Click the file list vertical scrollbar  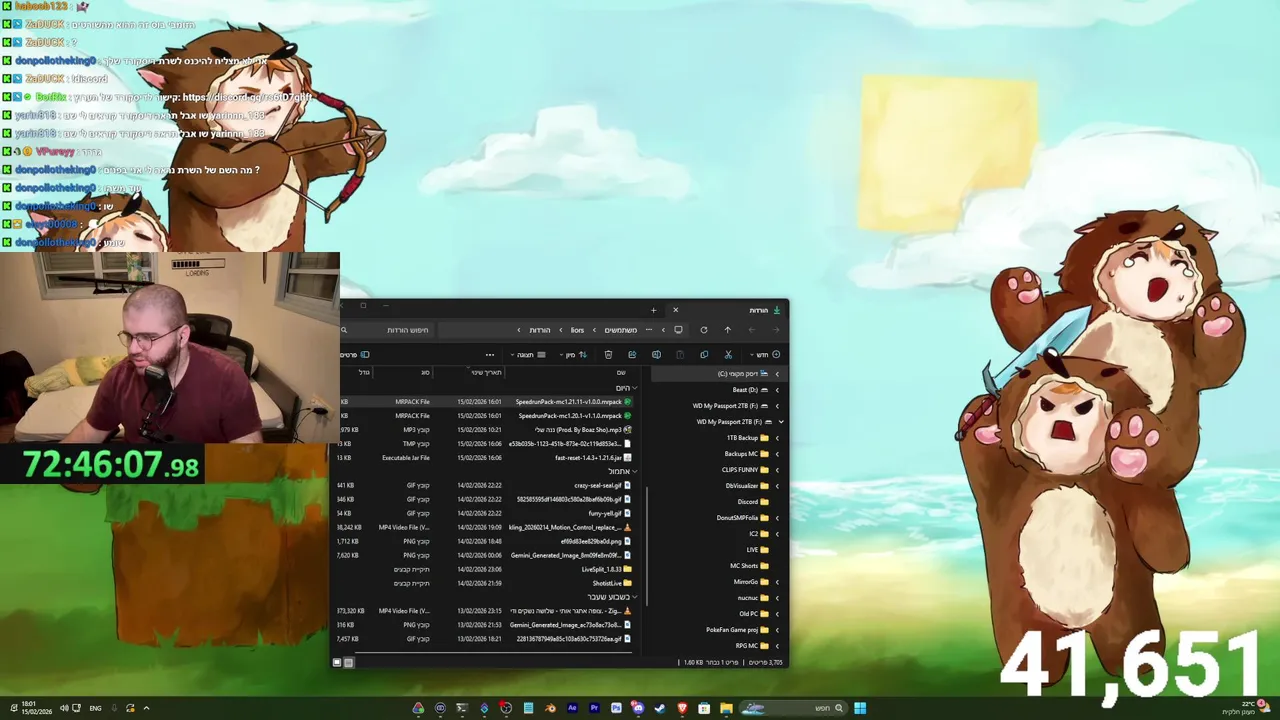pos(648,545)
